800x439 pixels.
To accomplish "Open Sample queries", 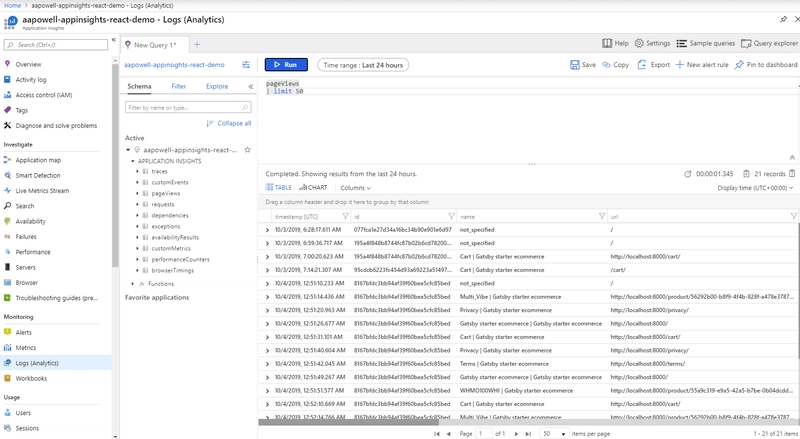I will coord(706,44).
